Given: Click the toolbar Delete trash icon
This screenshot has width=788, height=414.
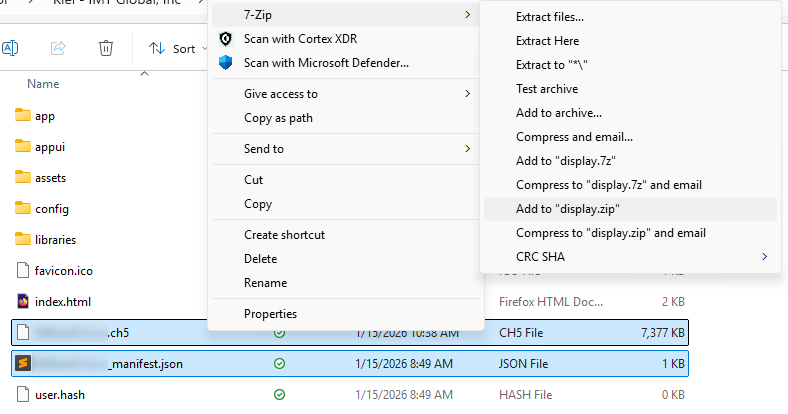Looking at the screenshot, I should click(x=106, y=48).
